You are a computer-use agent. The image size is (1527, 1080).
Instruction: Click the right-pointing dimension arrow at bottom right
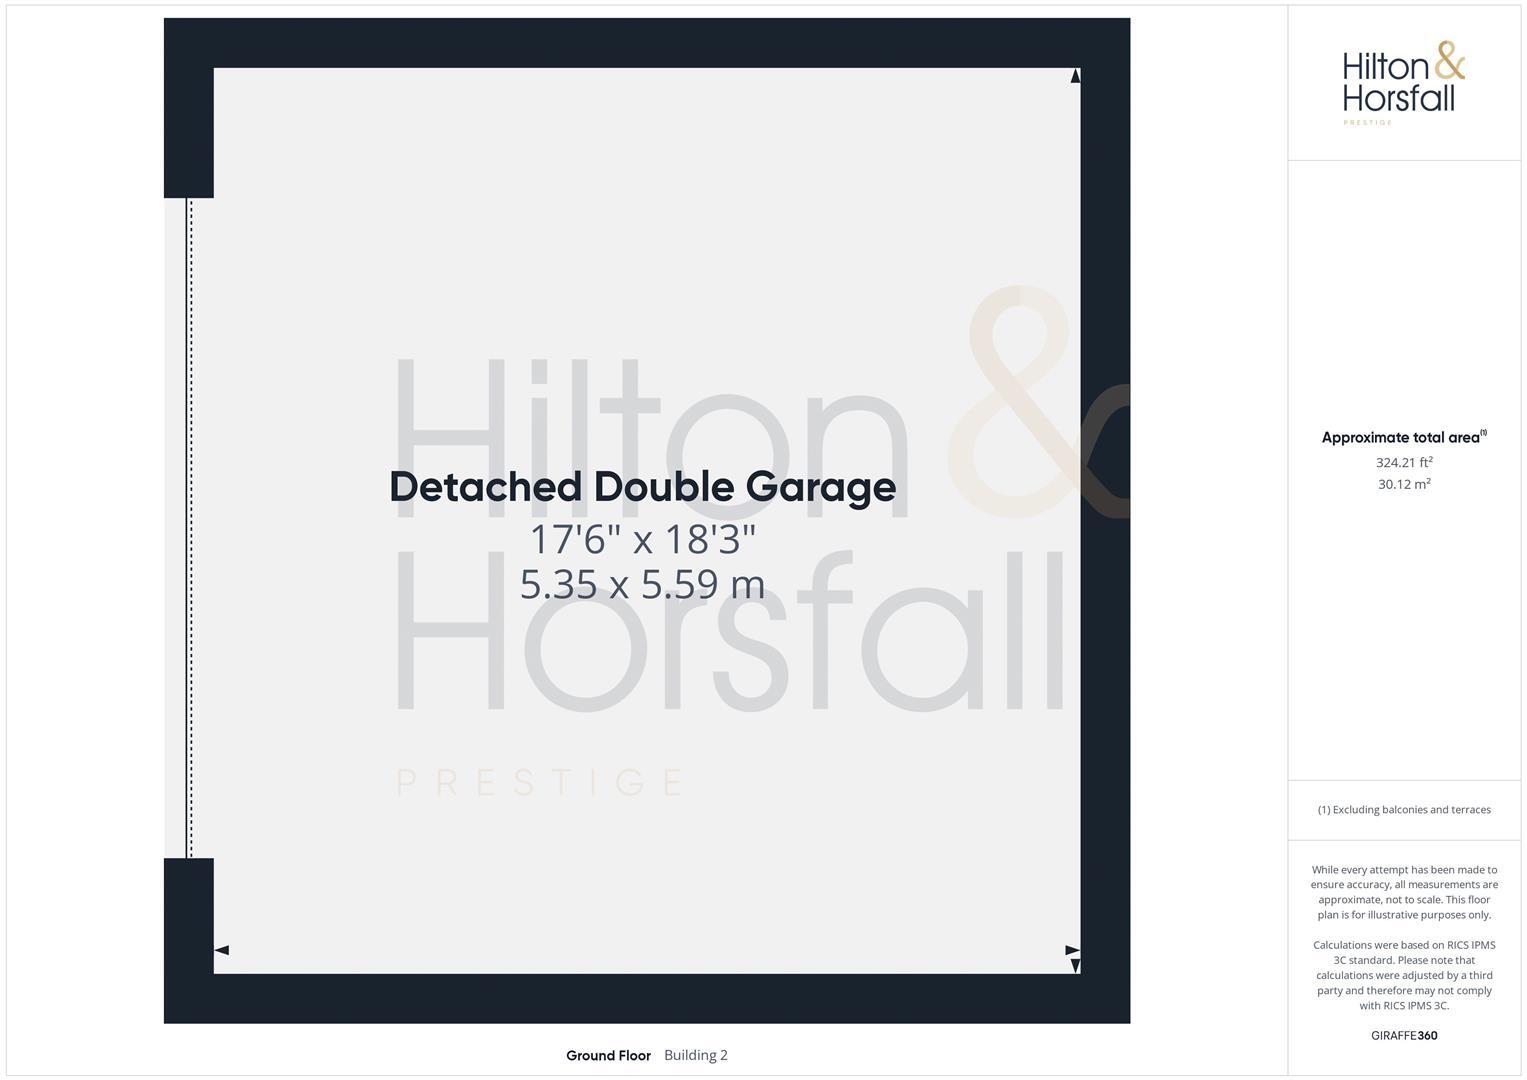click(1071, 950)
